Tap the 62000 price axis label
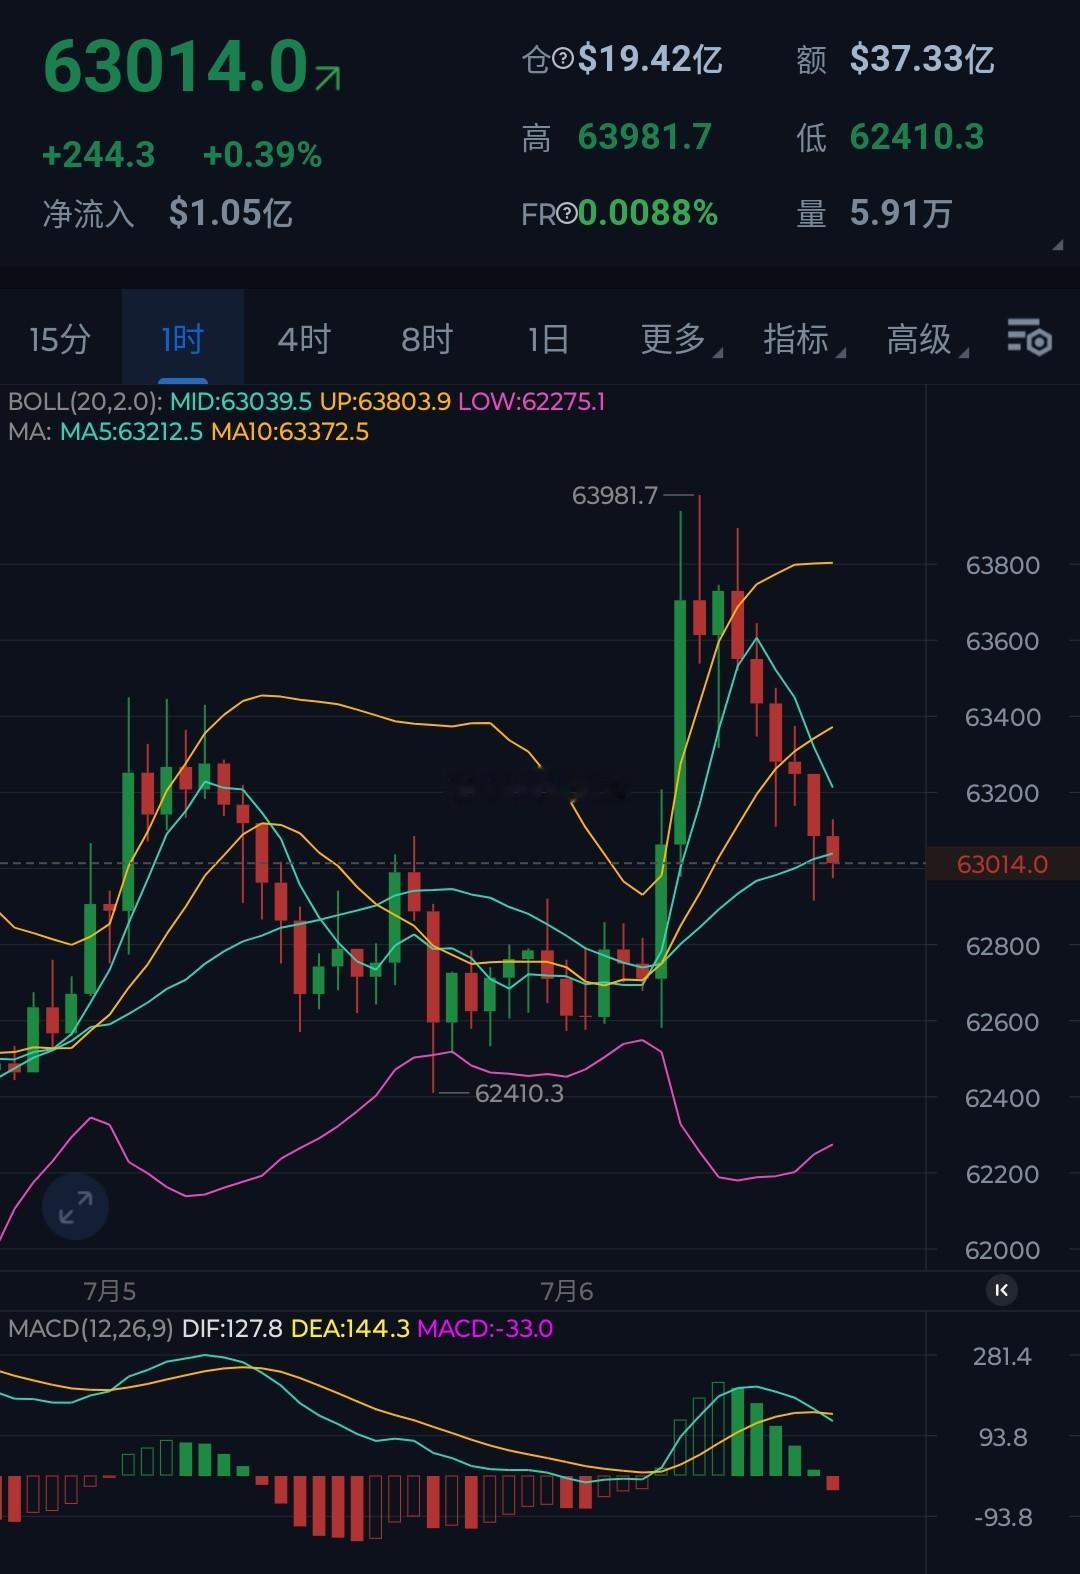The width and height of the screenshot is (1080, 1574). [1003, 1250]
